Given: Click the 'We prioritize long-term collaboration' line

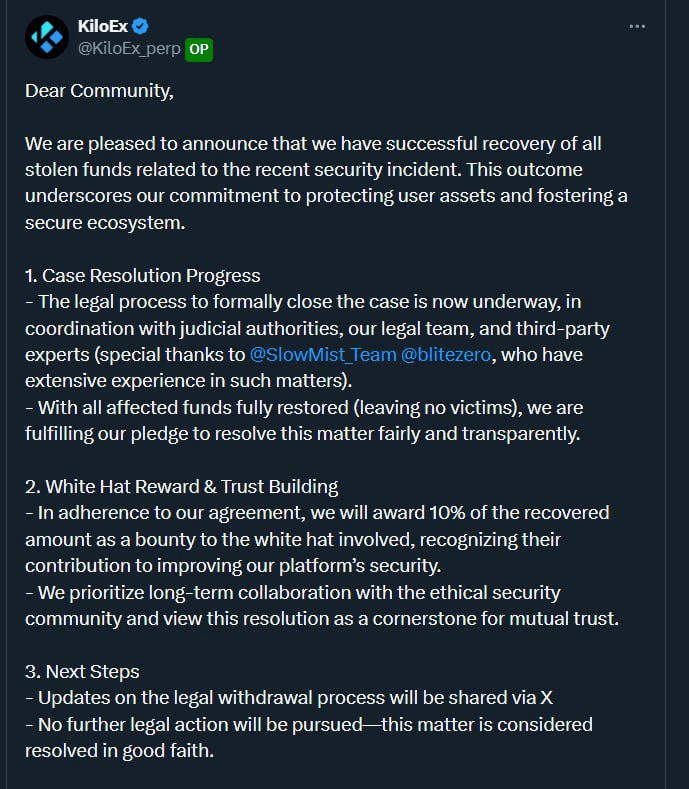Looking at the screenshot, I should click(292, 593).
